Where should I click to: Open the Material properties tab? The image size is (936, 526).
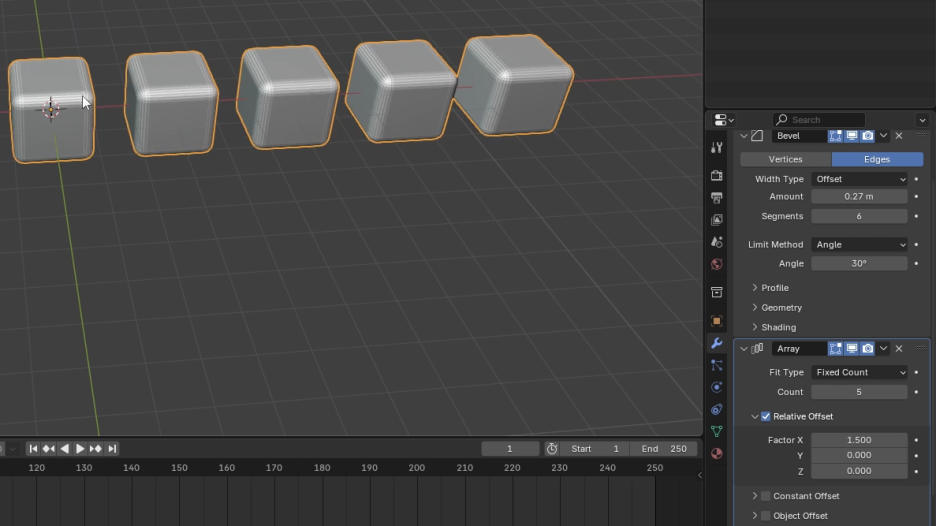pos(717,454)
